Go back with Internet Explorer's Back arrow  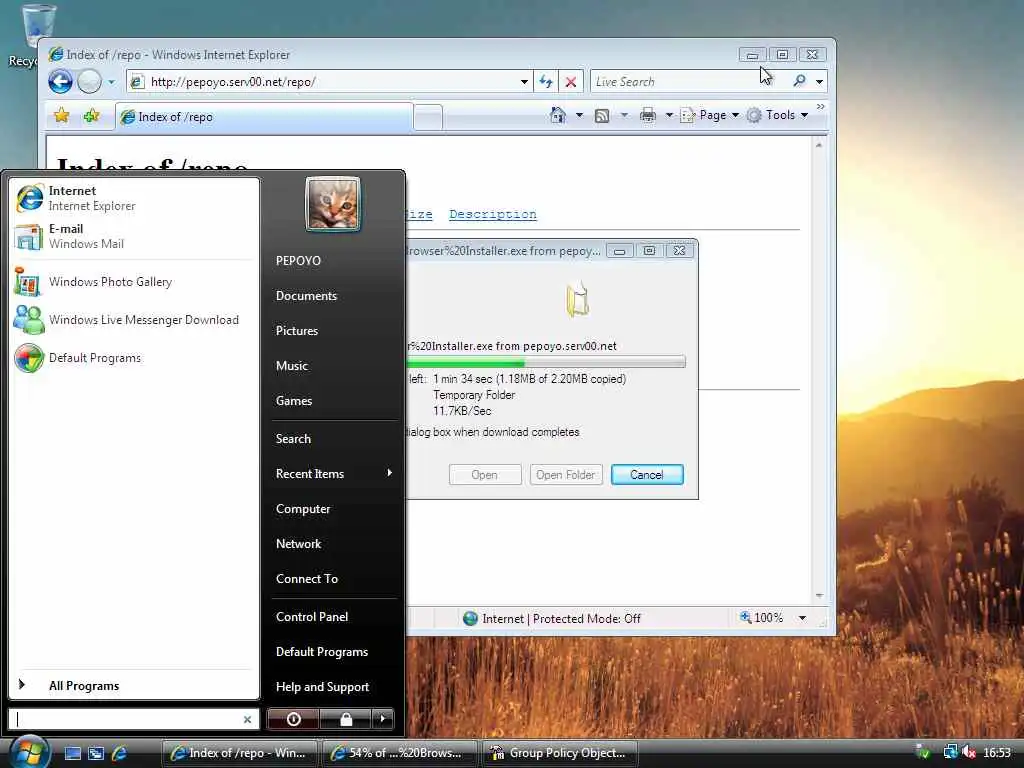tap(61, 82)
